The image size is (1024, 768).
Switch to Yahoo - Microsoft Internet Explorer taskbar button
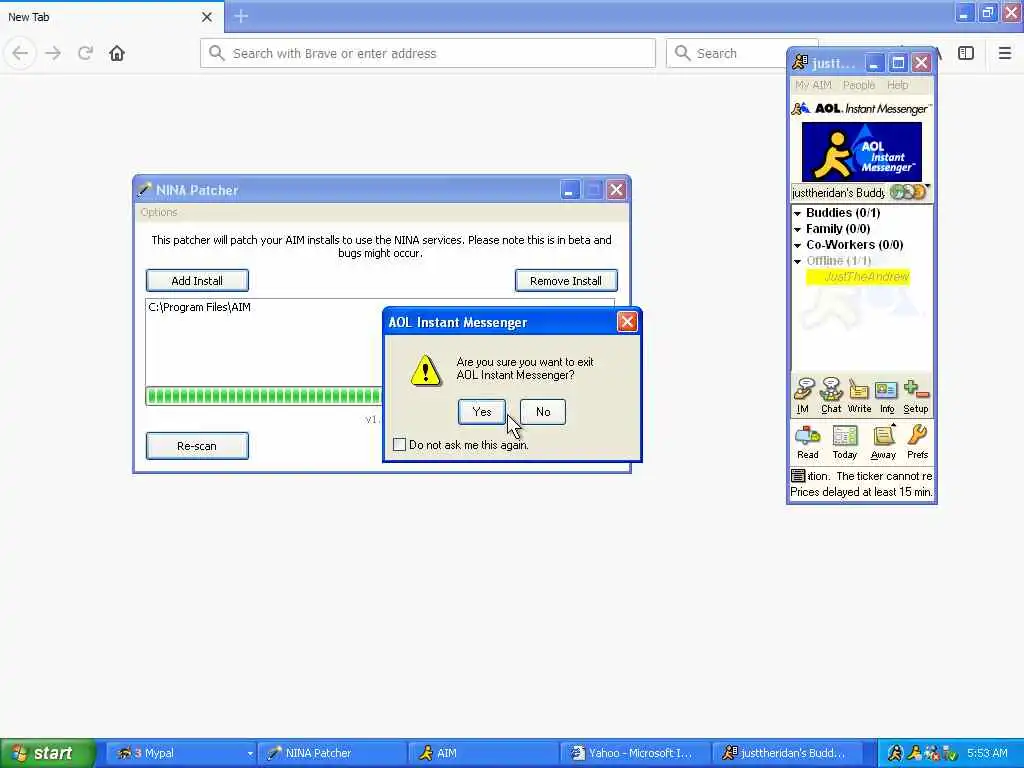pos(635,753)
